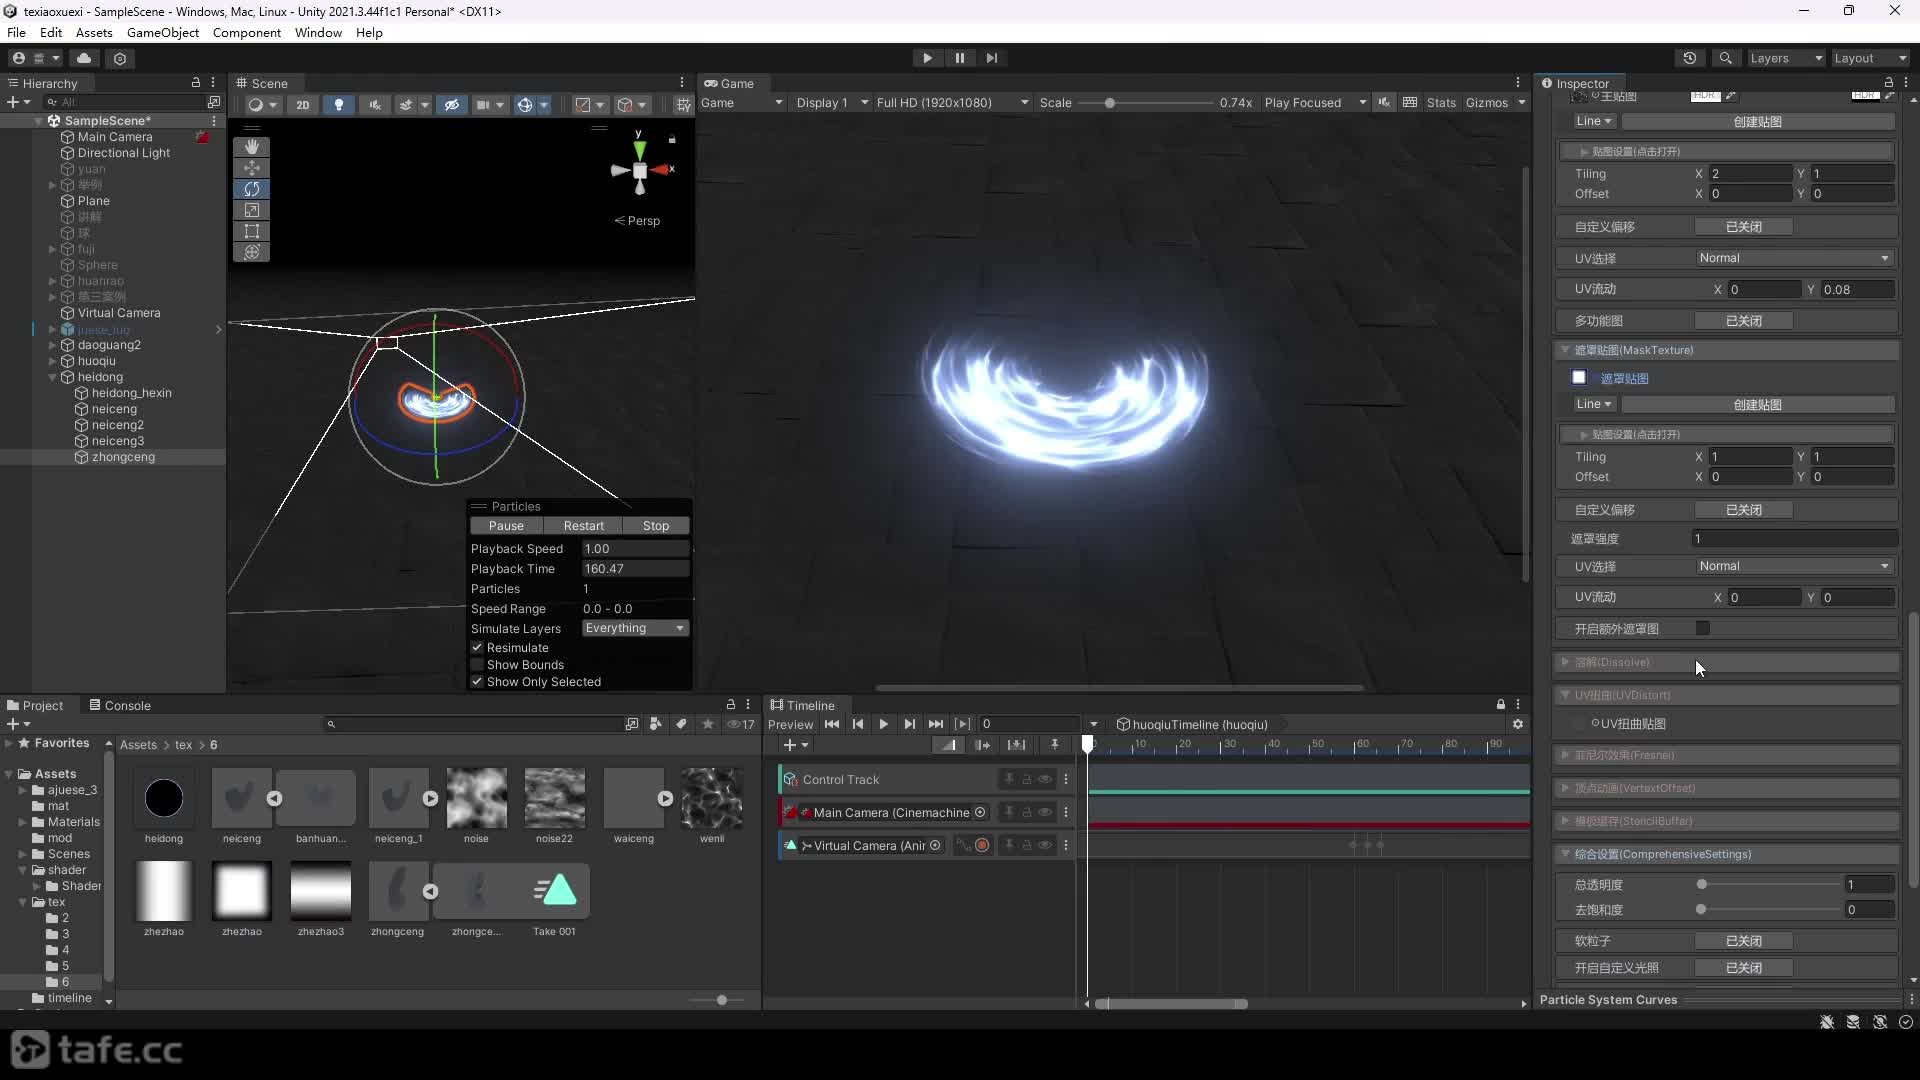Select the Rect tool in Scene toolbar
Viewport: 1920px width, 1080px height.
tap(251, 231)
